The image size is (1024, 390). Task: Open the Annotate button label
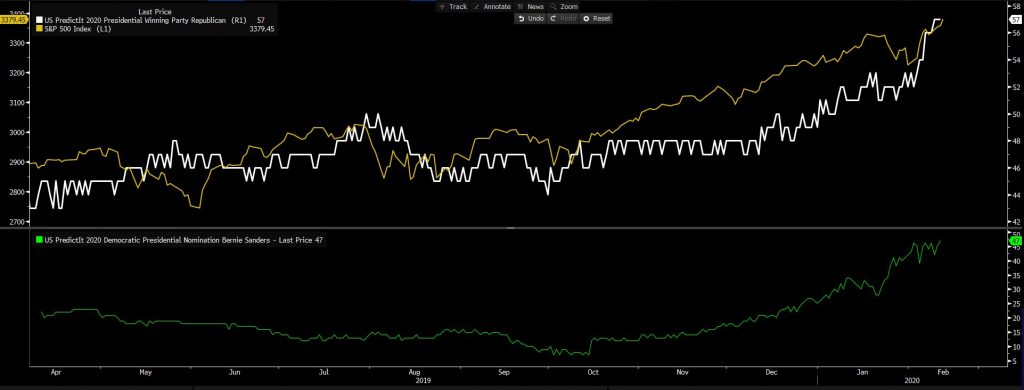(x=497, y=7)
